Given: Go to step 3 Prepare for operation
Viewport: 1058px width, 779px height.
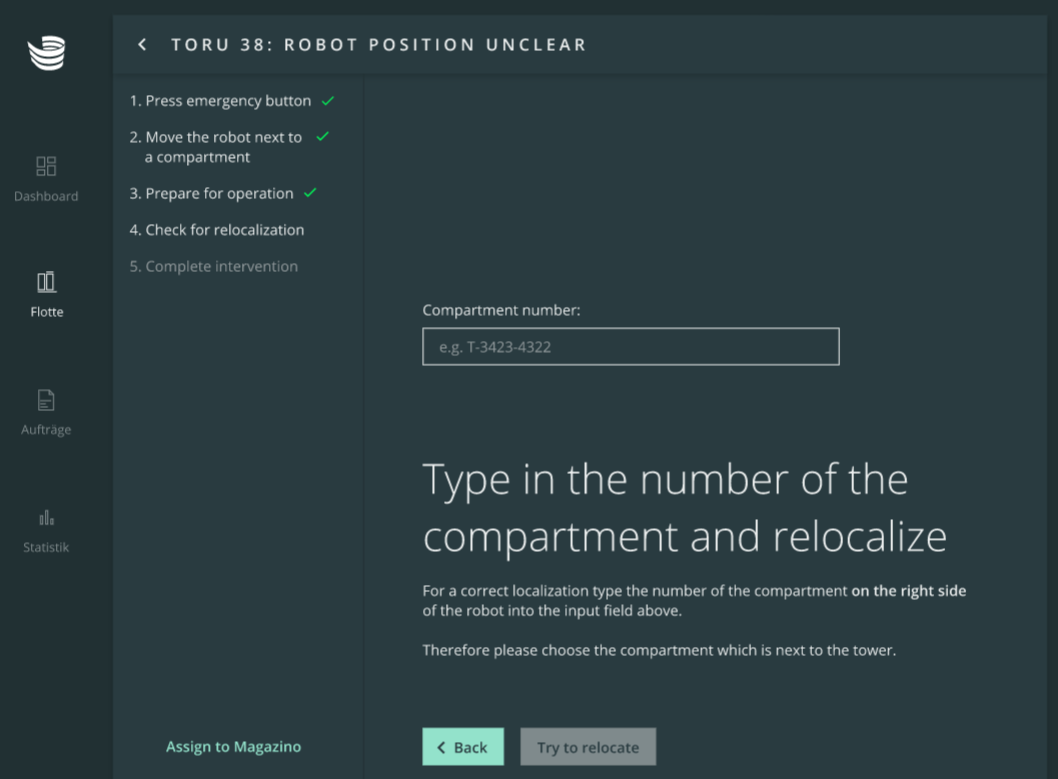Looking at the screenshot, I should coord(211,193).
